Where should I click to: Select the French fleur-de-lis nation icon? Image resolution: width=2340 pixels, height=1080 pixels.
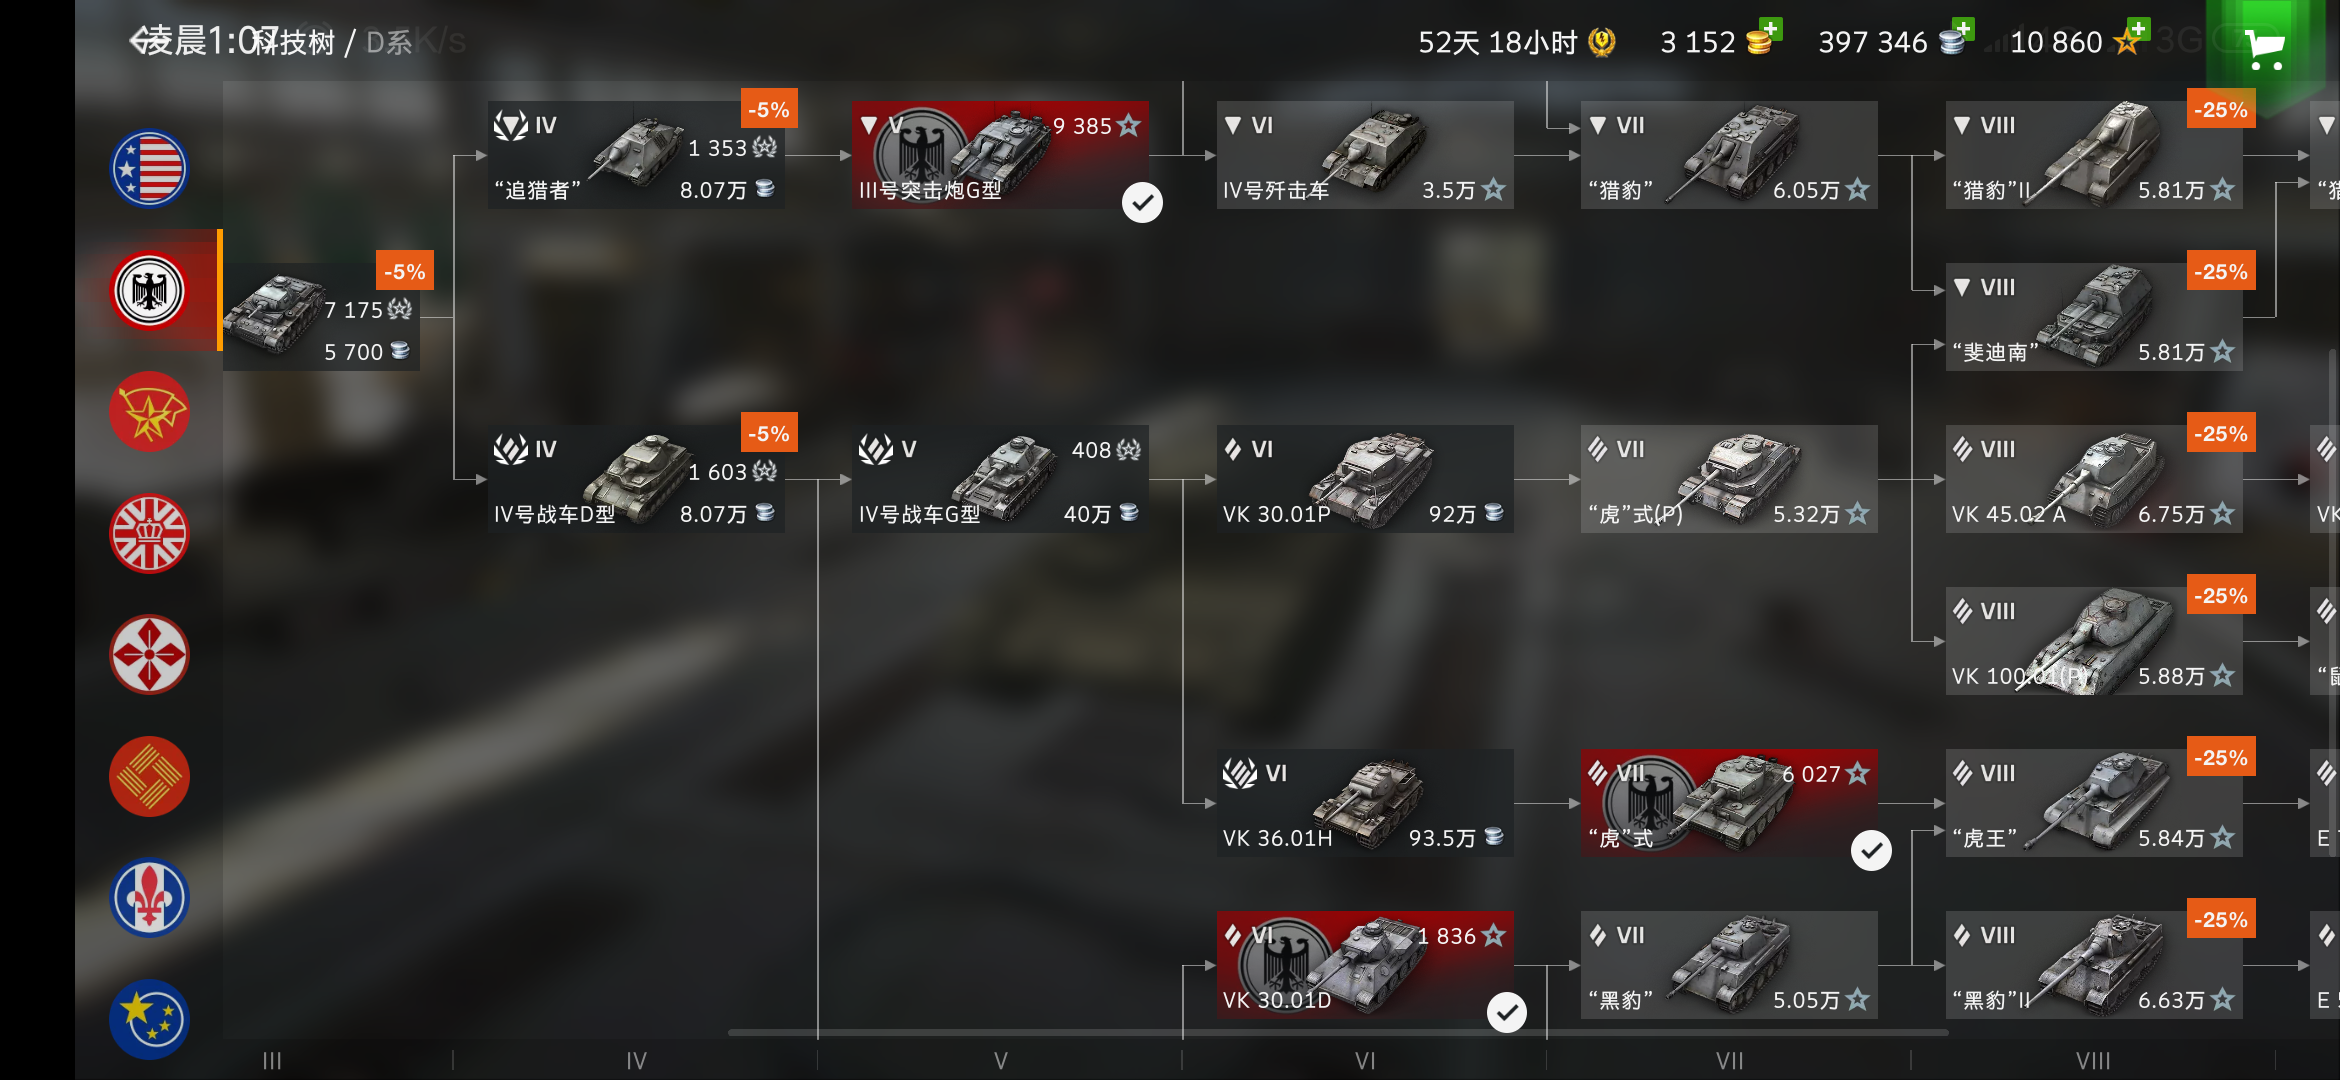tap(149, 898)
